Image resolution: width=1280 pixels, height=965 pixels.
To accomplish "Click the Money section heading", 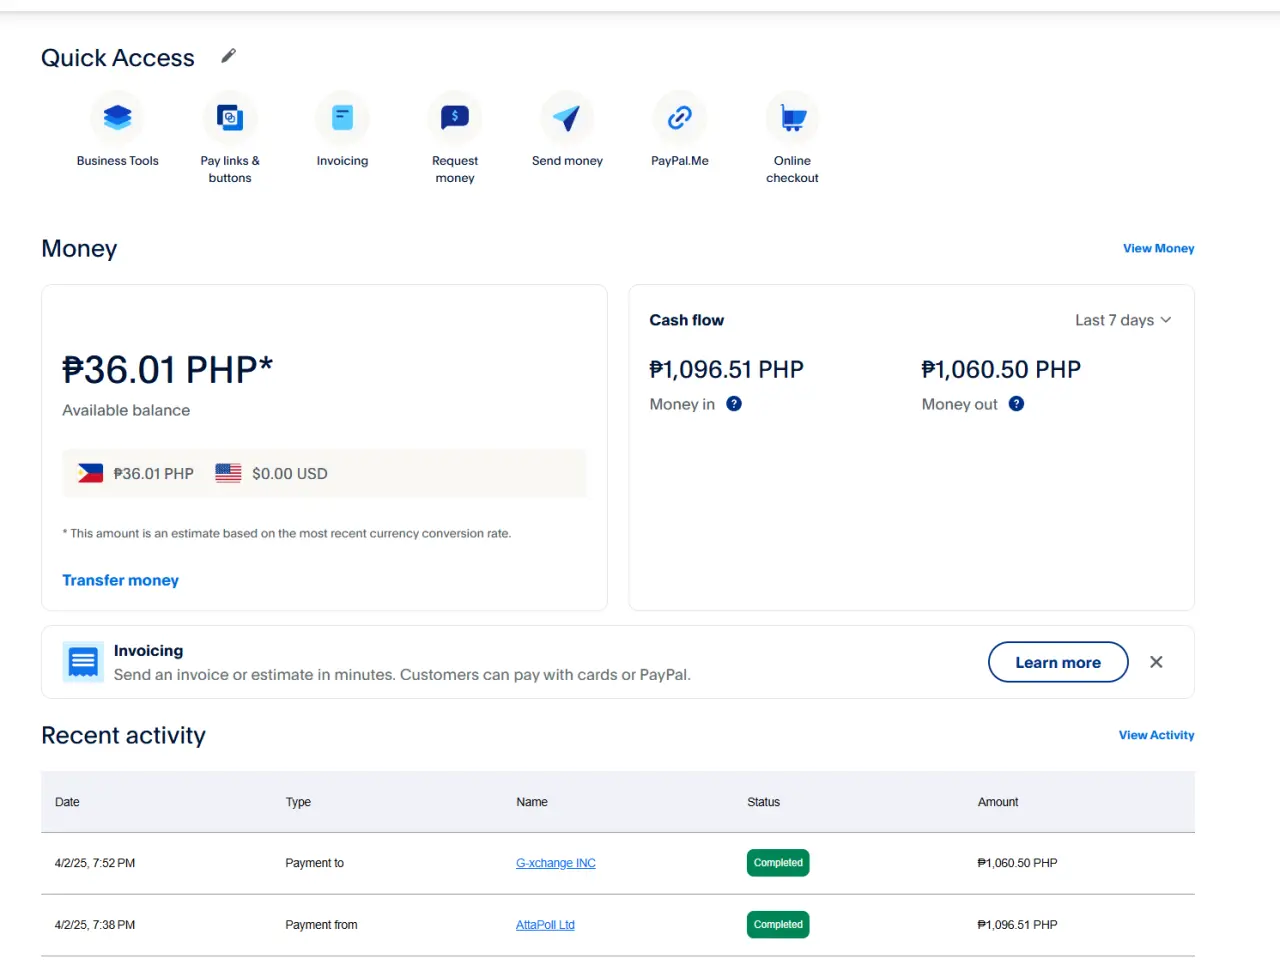I will [x=79, y=248].
